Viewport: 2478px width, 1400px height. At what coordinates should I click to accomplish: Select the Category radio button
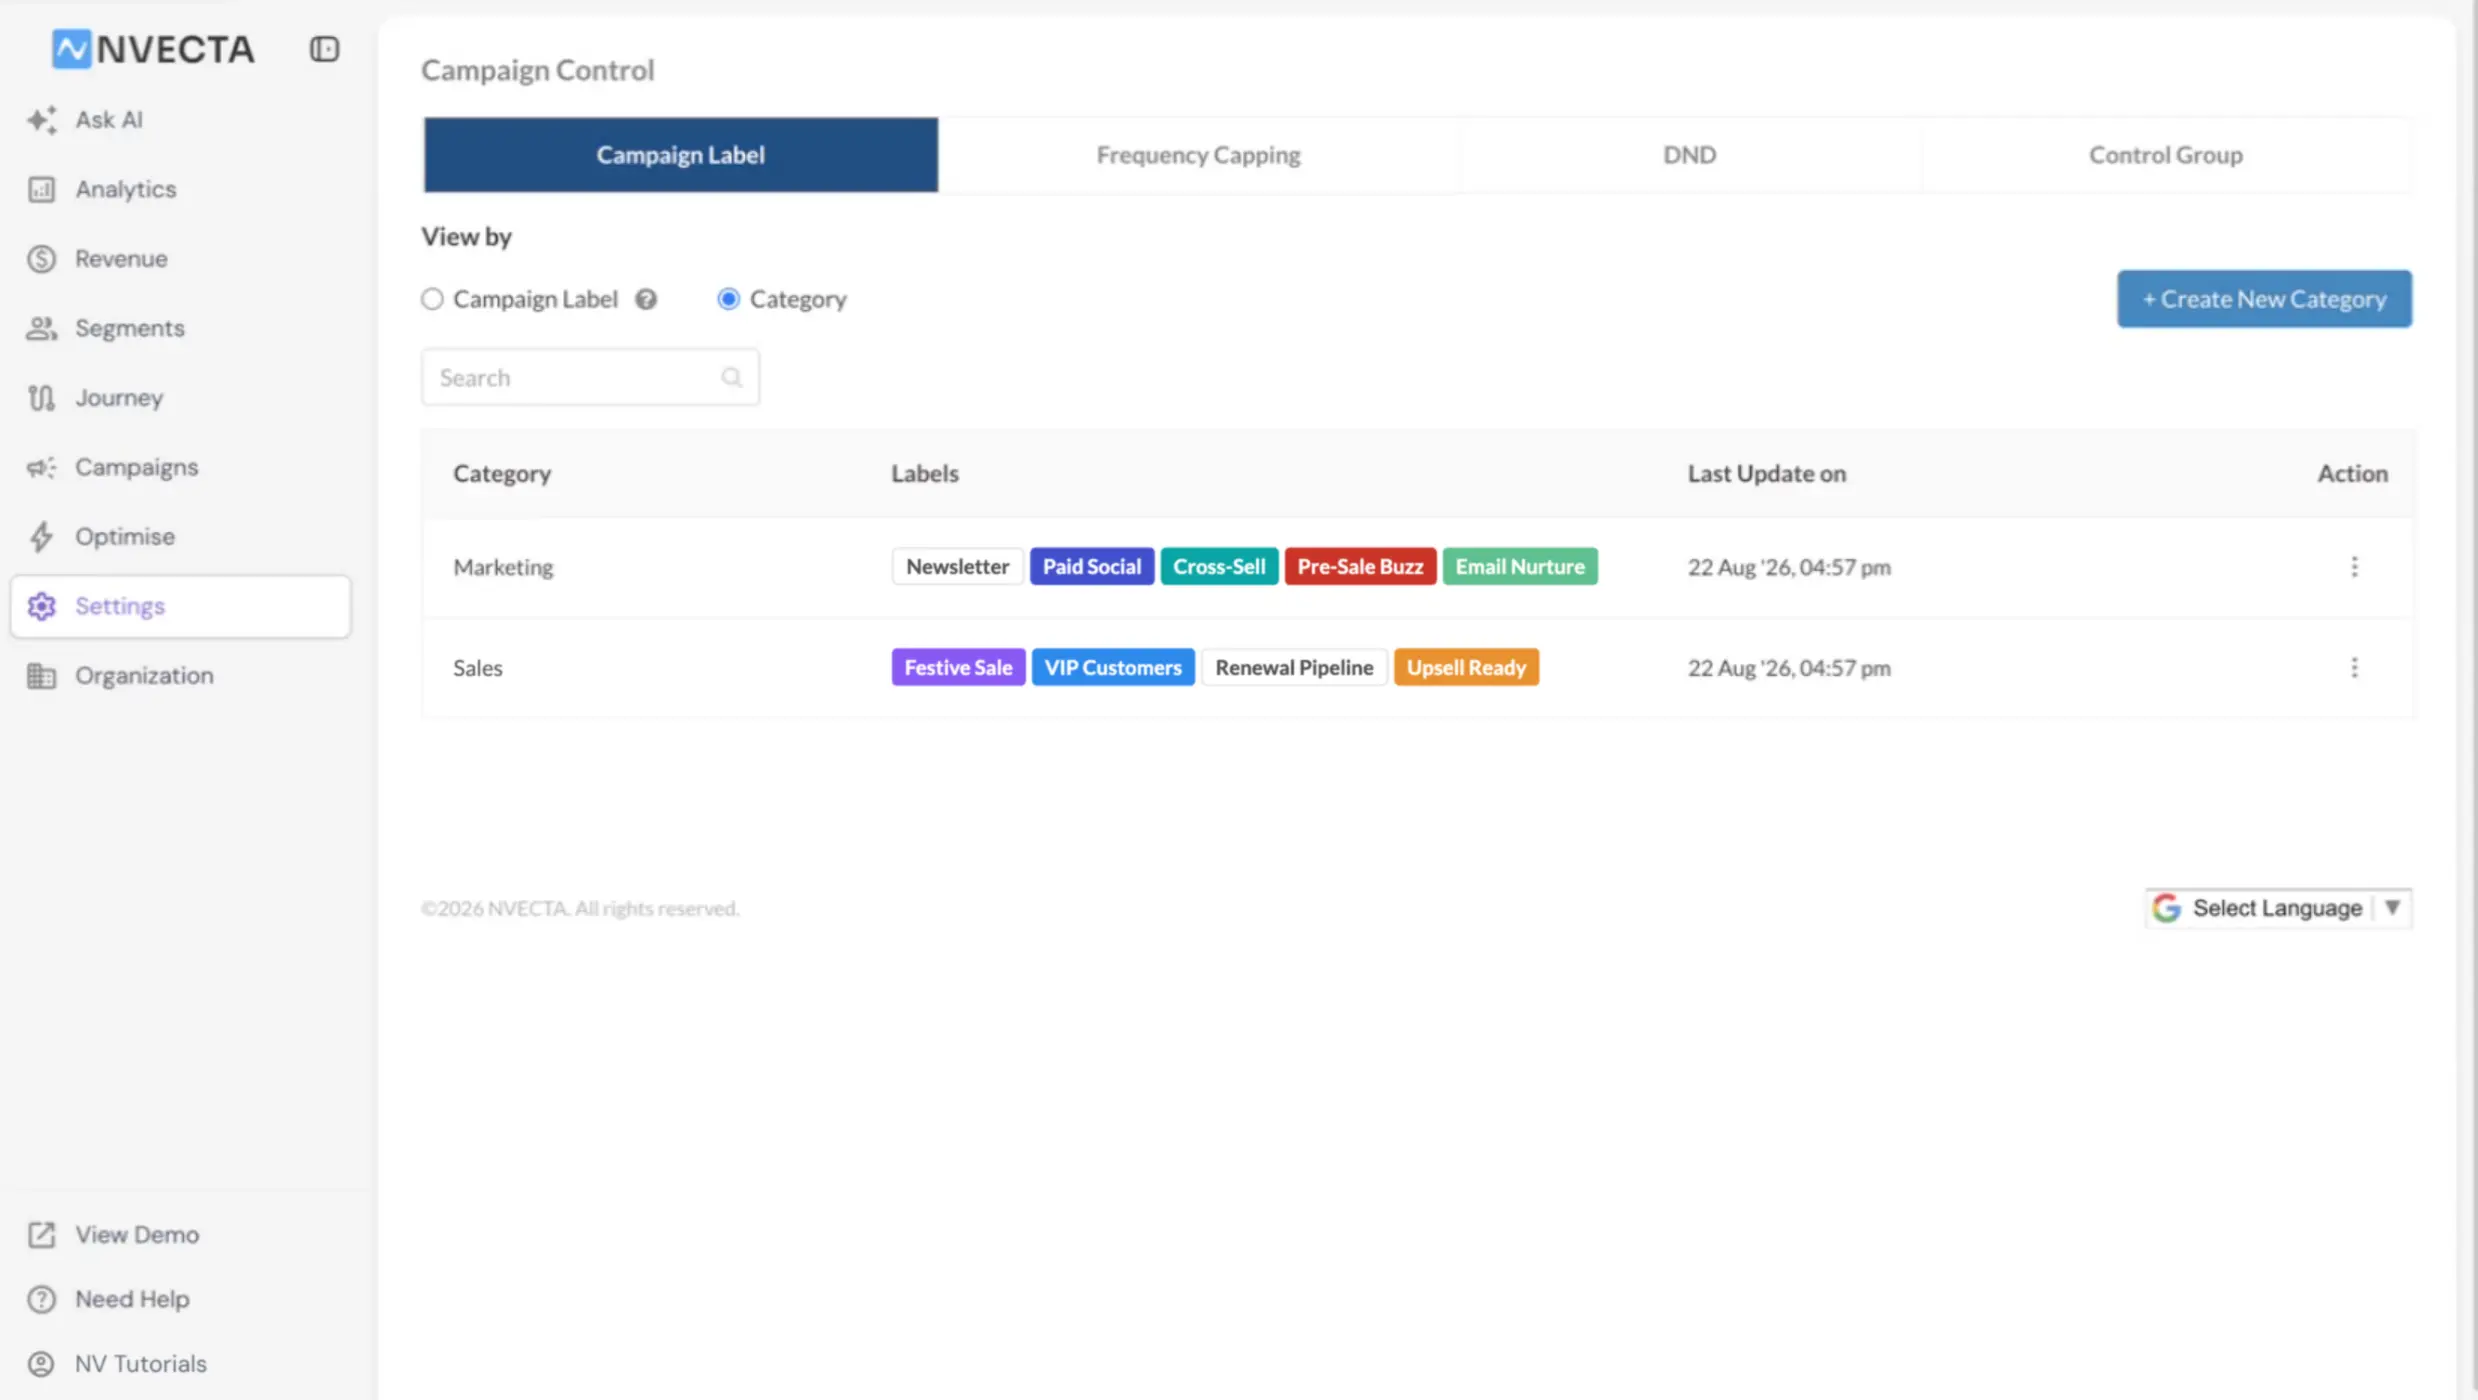728,299
